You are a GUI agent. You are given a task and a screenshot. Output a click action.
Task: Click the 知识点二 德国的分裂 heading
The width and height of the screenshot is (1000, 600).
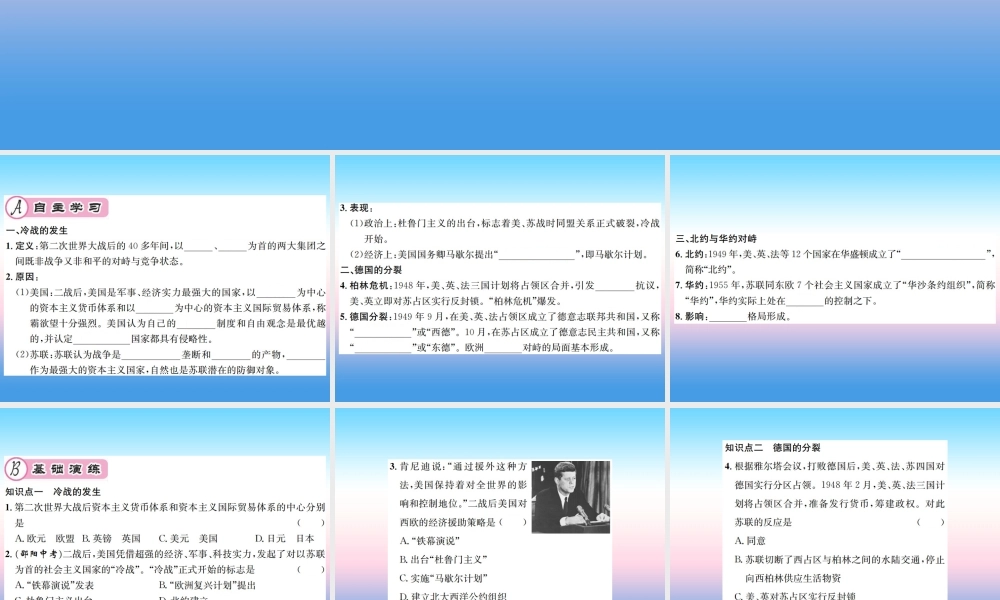coord(772,447)
